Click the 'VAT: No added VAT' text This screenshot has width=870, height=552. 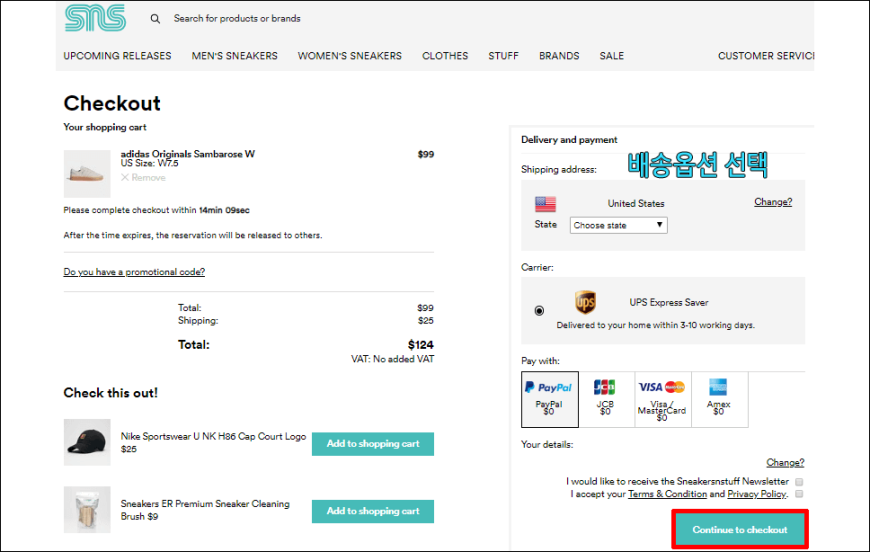click(x=392, y=359)
